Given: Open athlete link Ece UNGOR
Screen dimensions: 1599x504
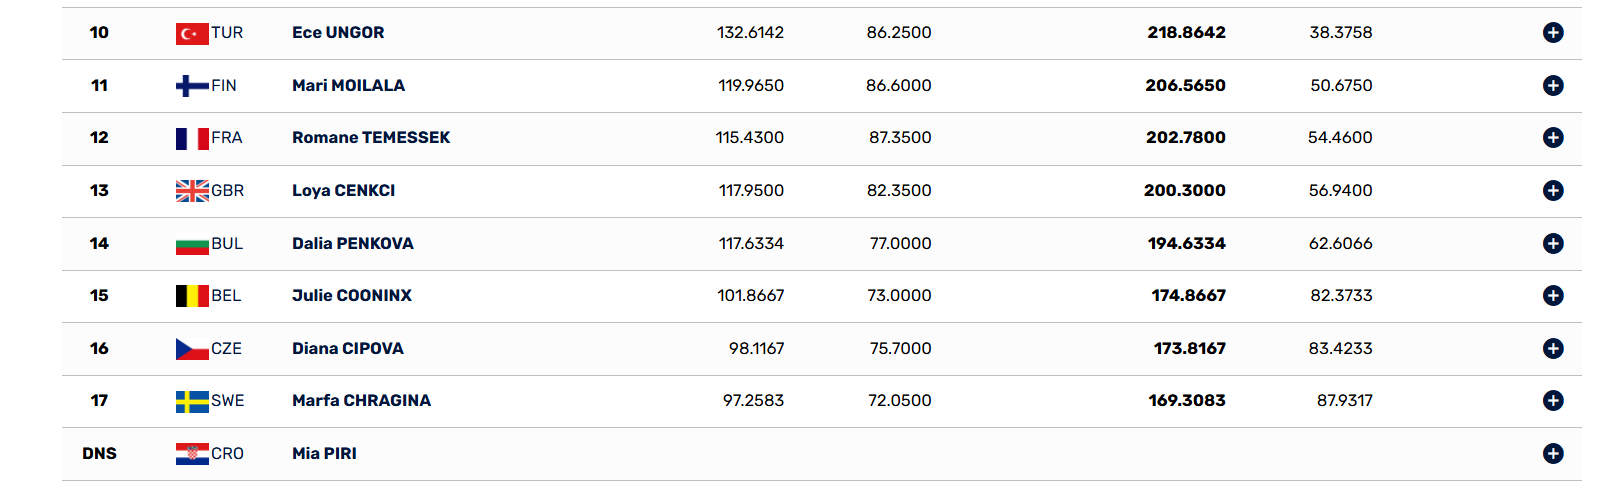Looking at the screenshot, I should click(x=338, y=32).
